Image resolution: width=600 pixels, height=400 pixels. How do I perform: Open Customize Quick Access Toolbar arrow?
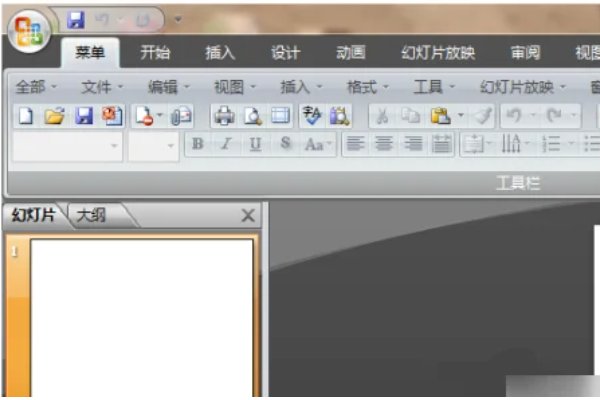tap(178, 19)
